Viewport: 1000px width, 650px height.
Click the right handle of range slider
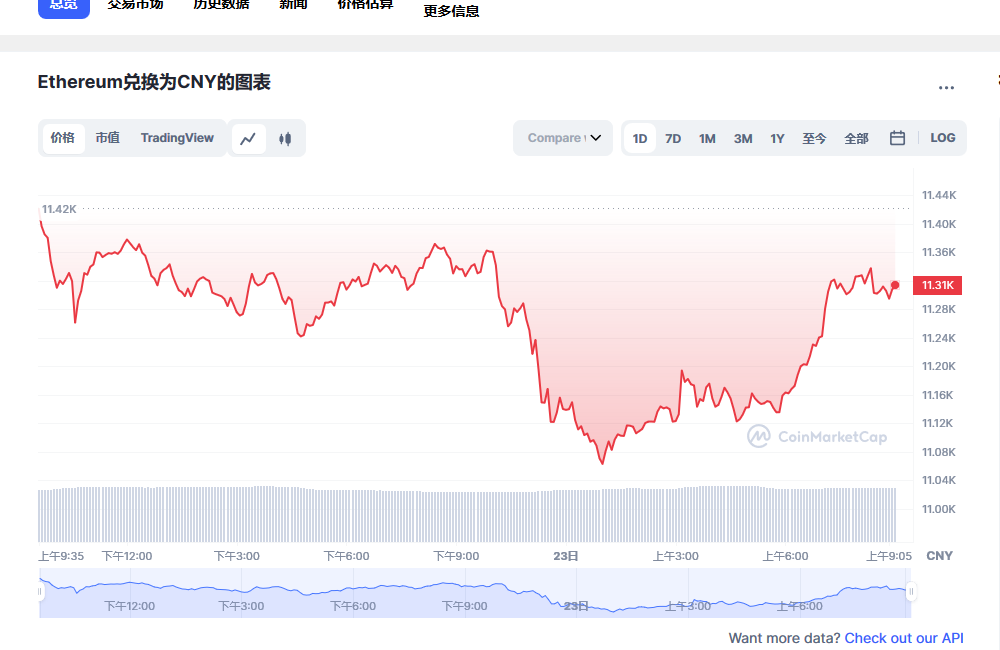[x=911, y=592]
